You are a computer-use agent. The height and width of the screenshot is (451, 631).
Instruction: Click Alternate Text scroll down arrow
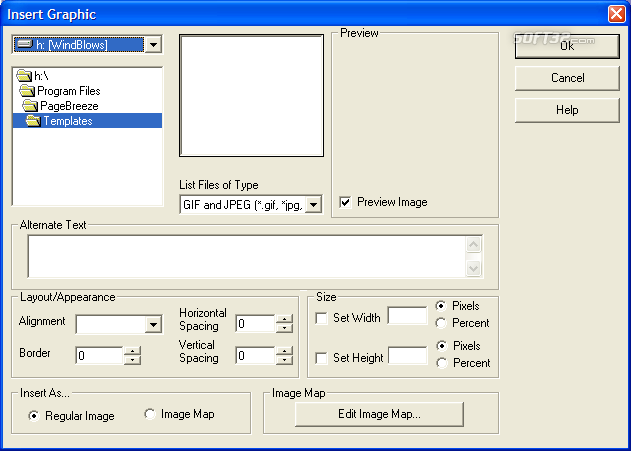pyautogui.click(x=474, y=268)
